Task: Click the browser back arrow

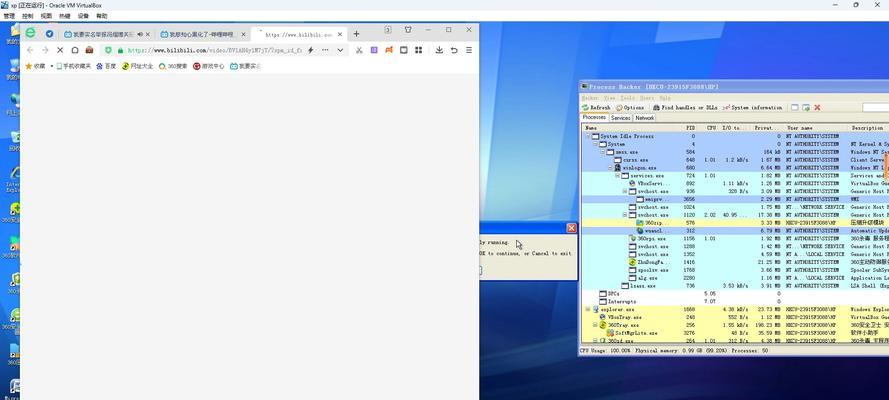Action: pos(31,50)
